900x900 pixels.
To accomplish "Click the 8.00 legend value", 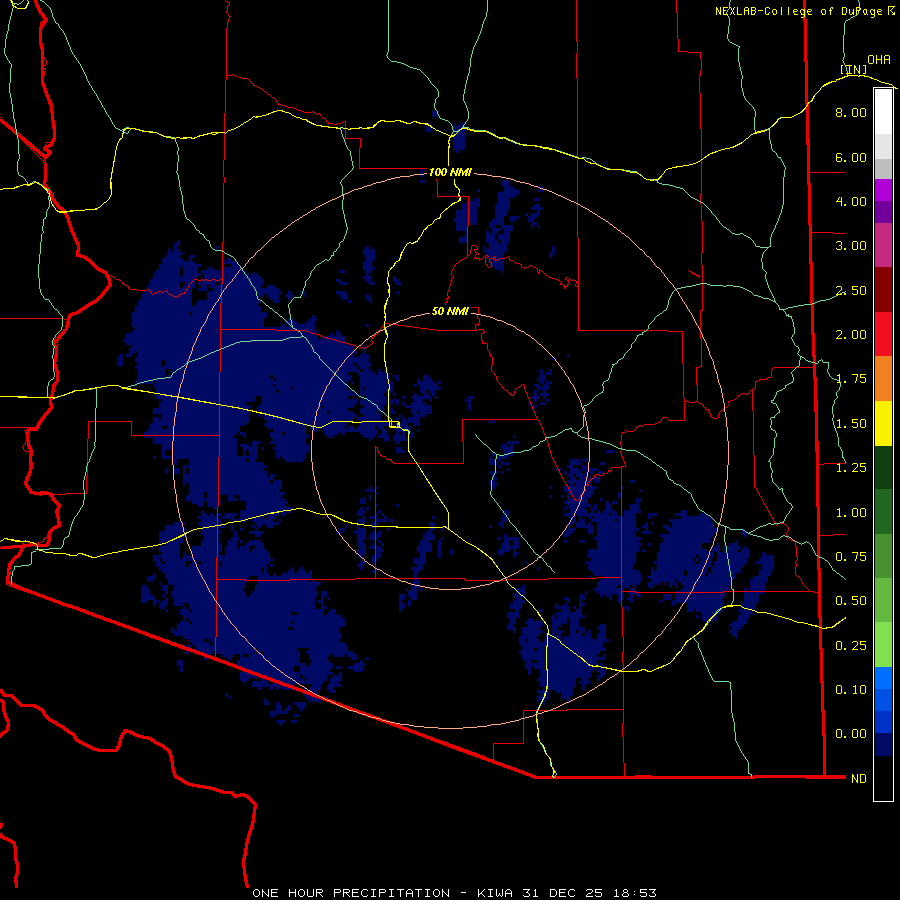I will click(x=851, y=112).
